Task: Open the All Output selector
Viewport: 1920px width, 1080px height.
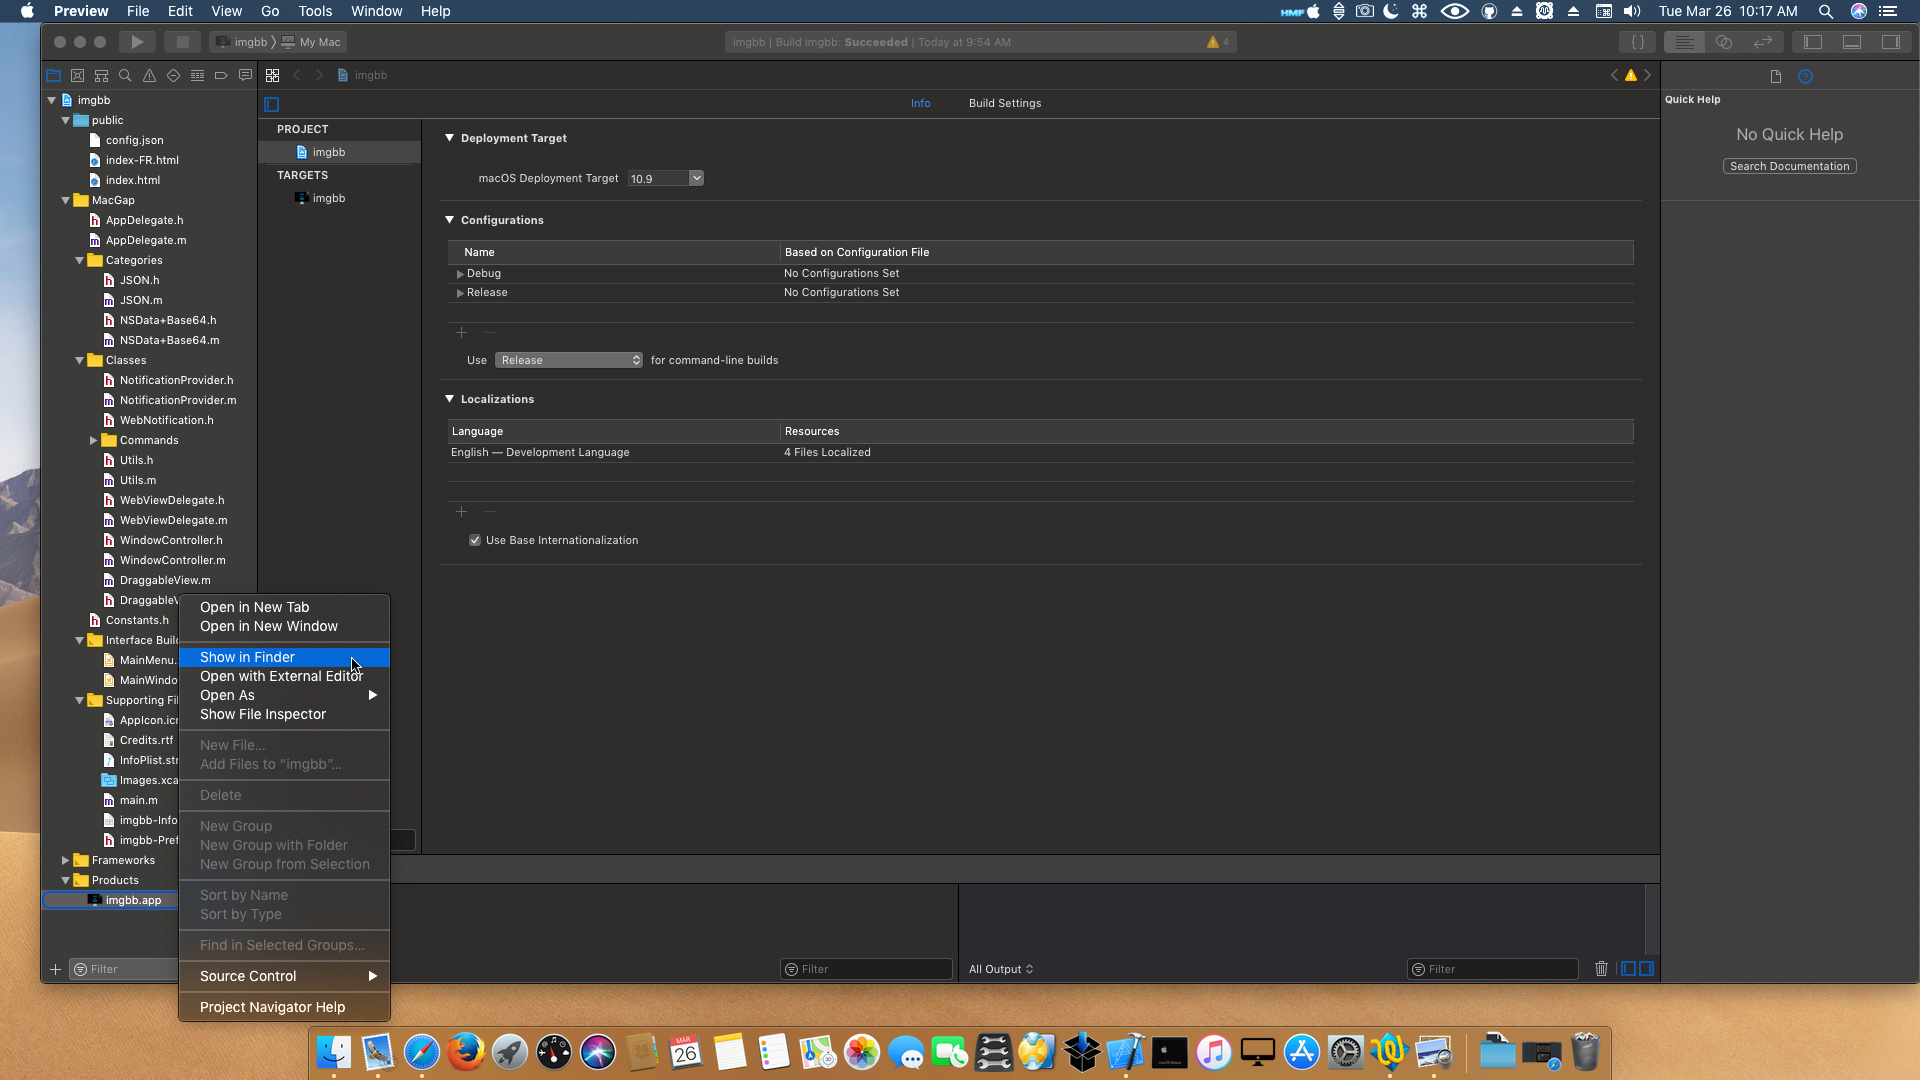Action: tap(1001, 969)
